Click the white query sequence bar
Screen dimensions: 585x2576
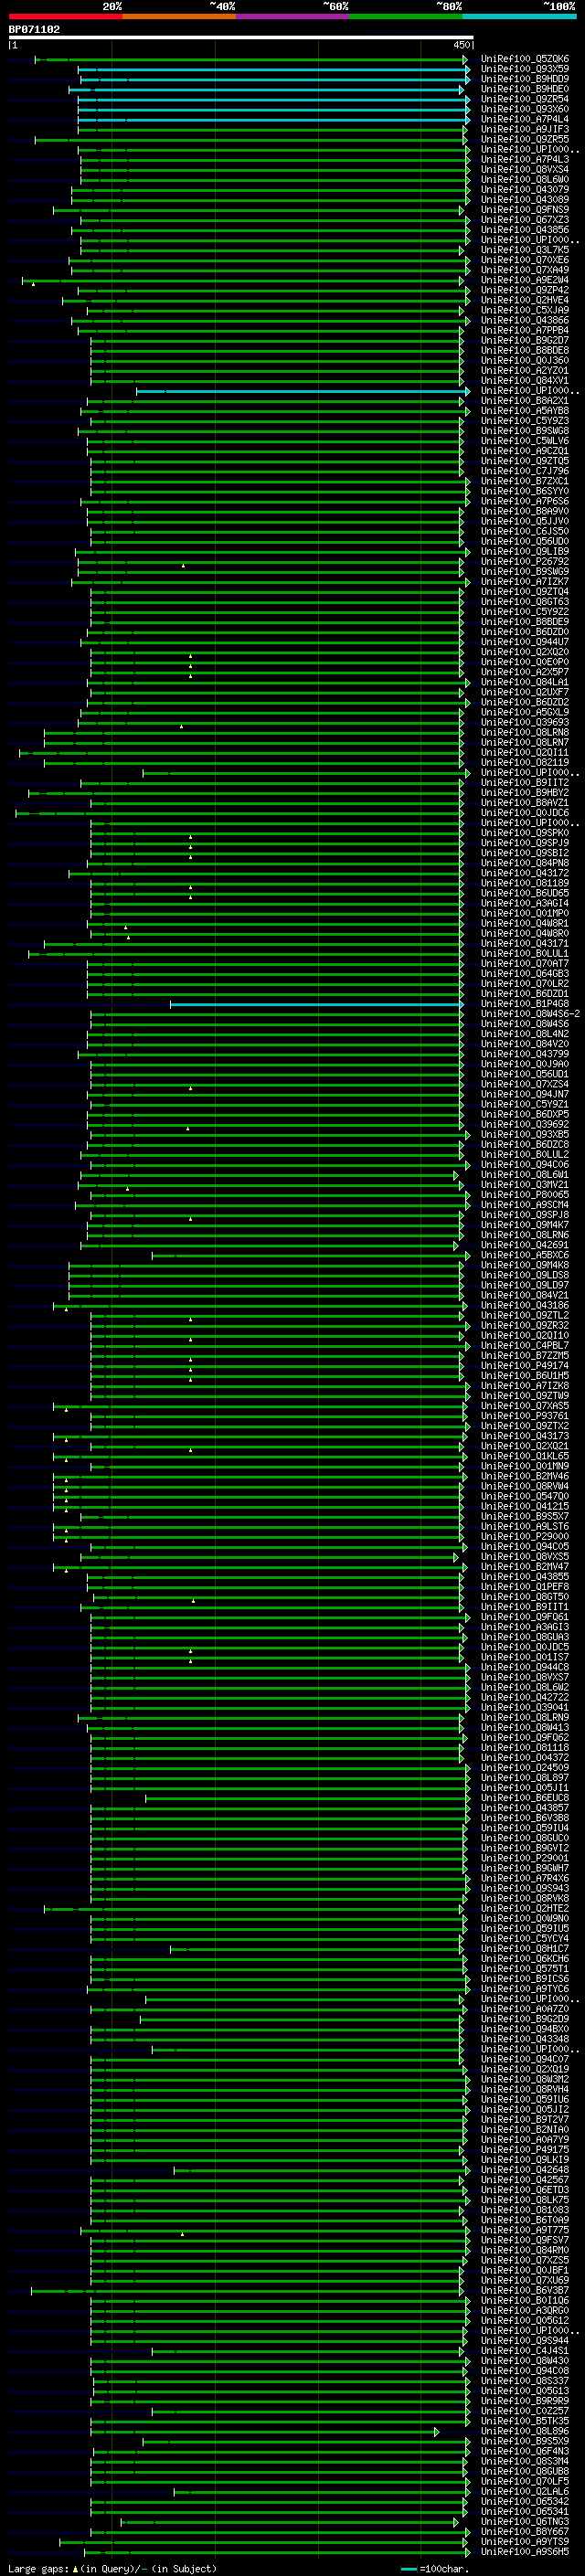[241, 37]
